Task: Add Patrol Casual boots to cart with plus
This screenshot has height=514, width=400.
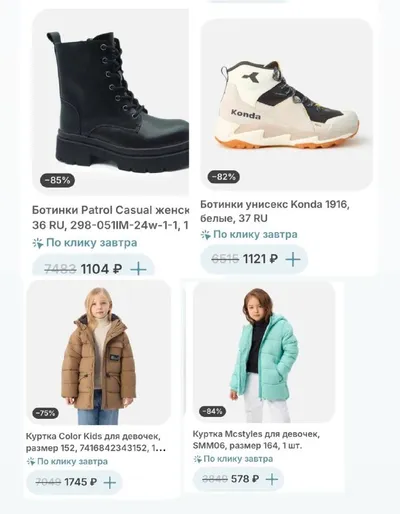Action: pos(138,269)
